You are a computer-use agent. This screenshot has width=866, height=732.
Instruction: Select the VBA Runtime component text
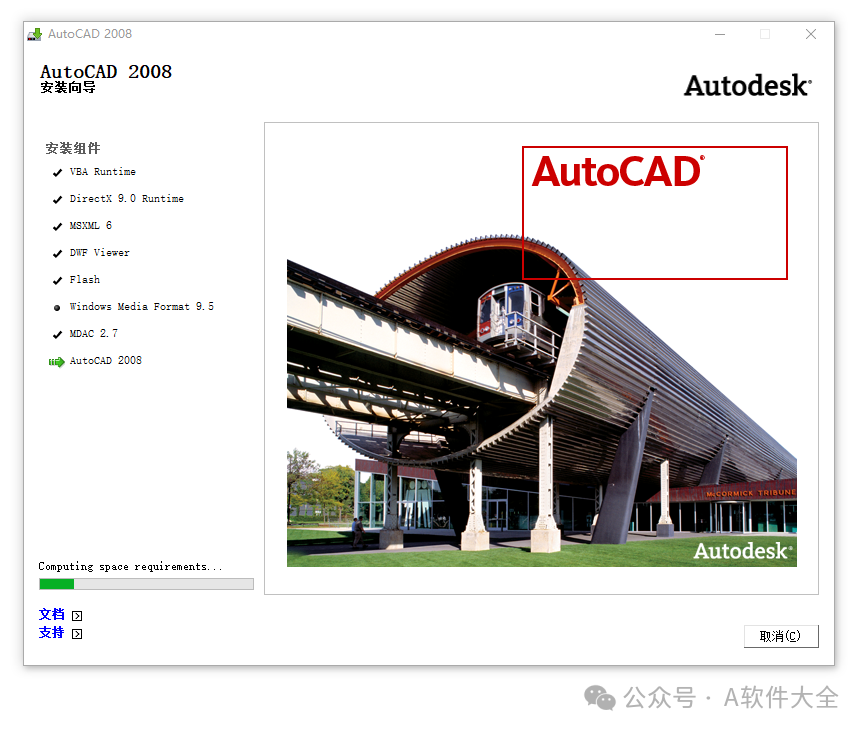[103, 172]
